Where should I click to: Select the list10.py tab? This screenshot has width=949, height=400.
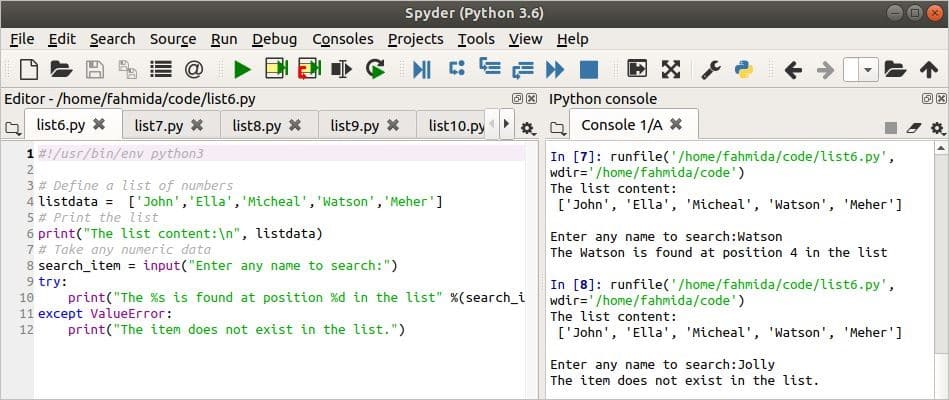coord(450,125)
